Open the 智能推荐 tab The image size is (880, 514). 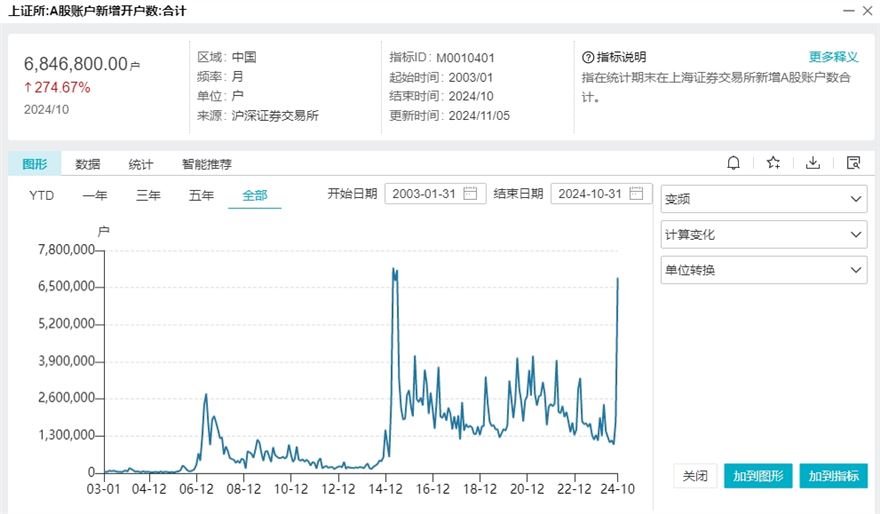[206, 164]
